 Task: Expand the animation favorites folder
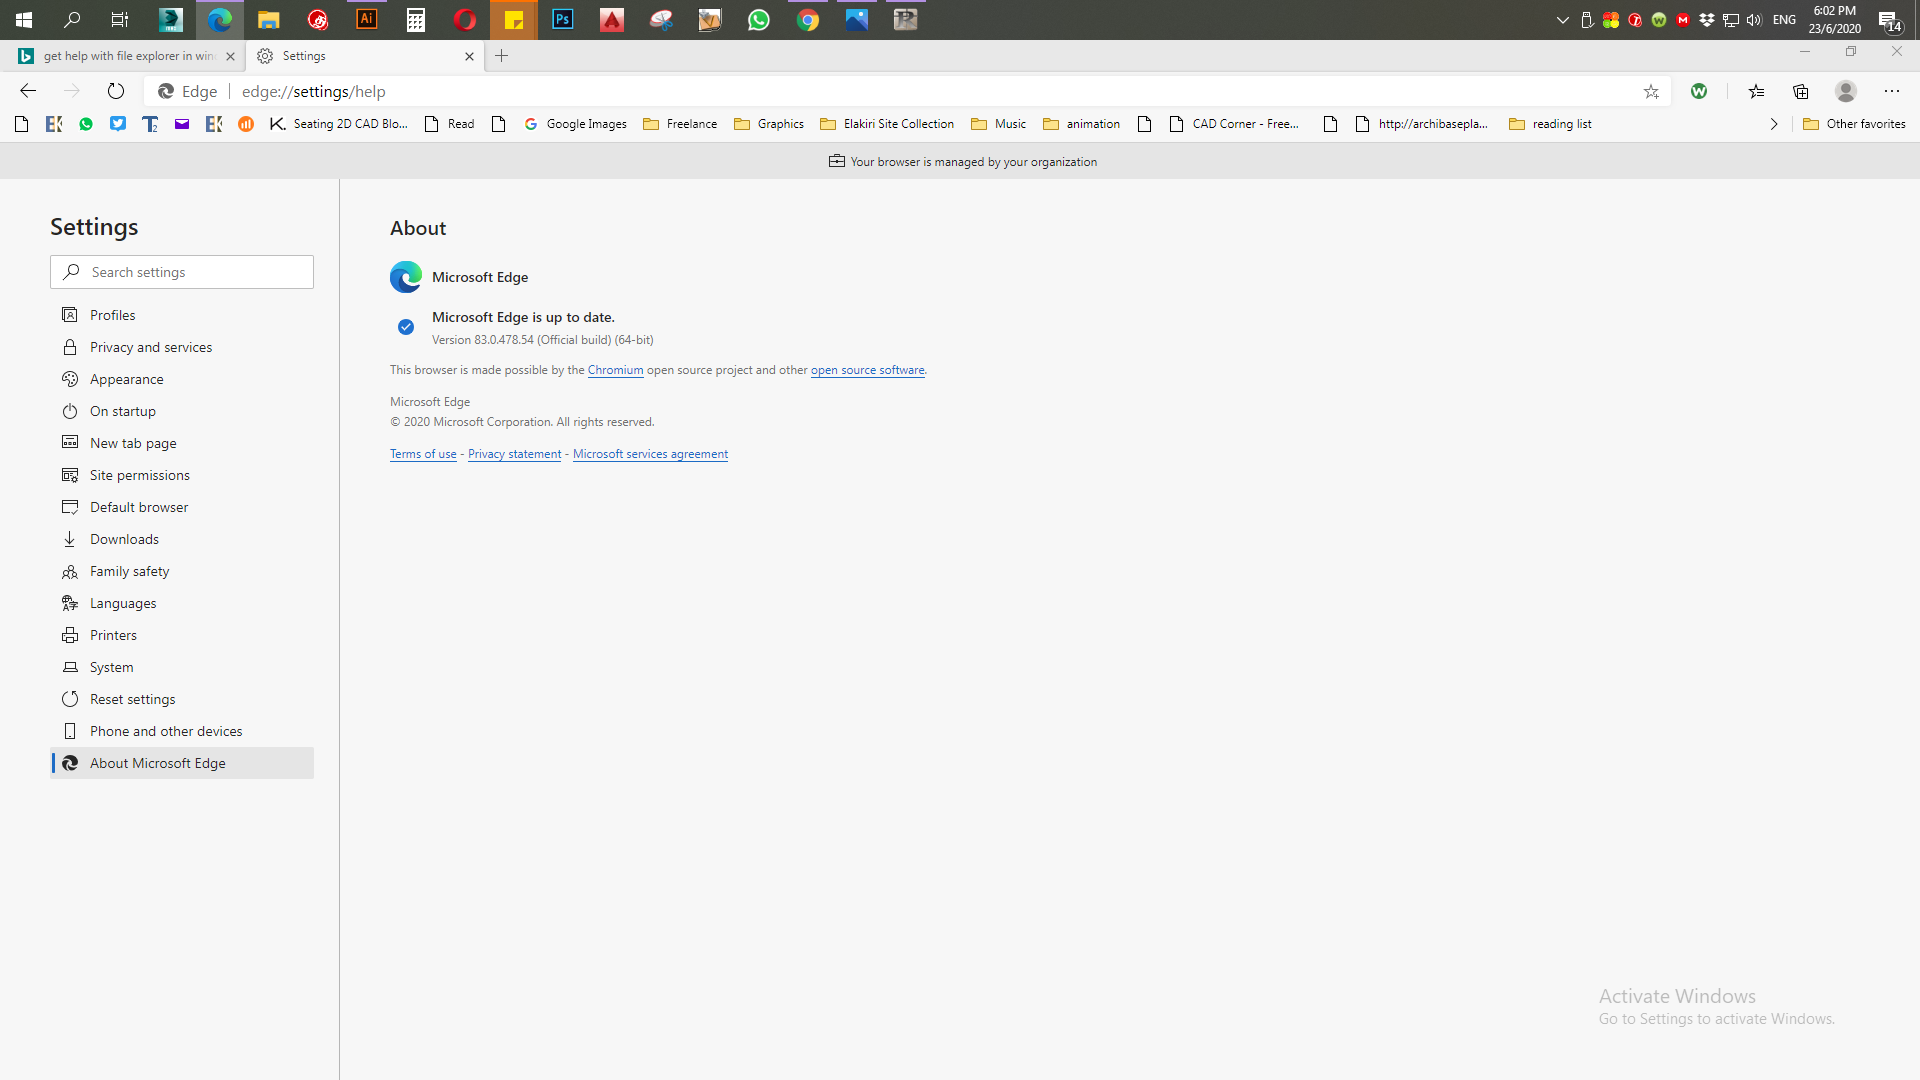click(x=1082, y=124)
